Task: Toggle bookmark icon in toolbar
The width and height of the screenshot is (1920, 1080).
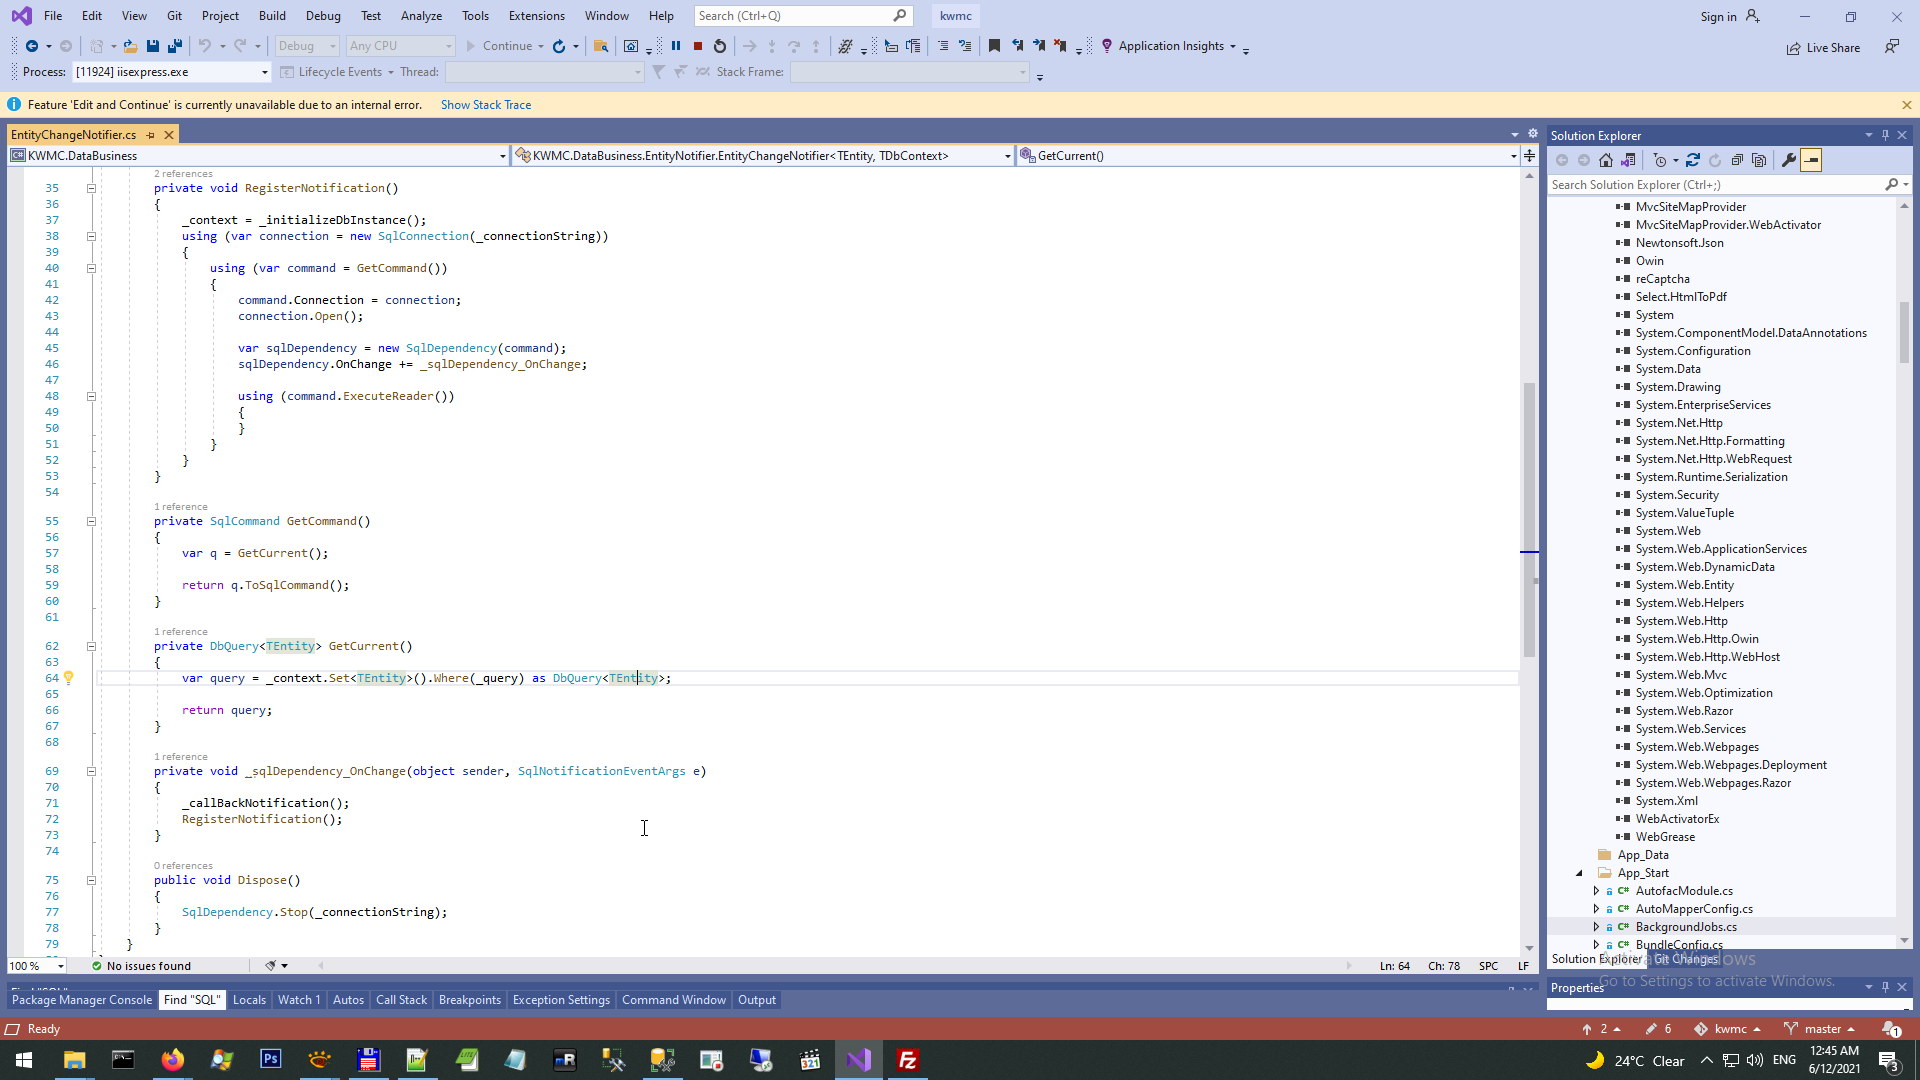Action: [994, 46]
